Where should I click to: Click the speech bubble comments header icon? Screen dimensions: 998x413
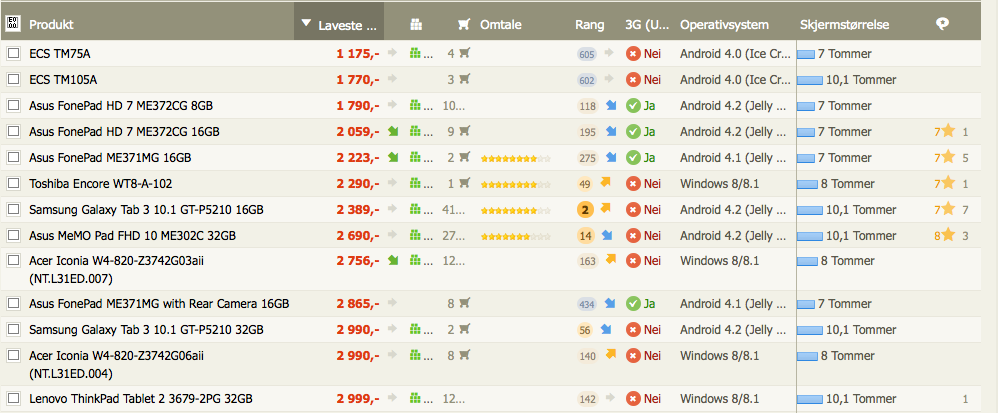click(943, 24)
